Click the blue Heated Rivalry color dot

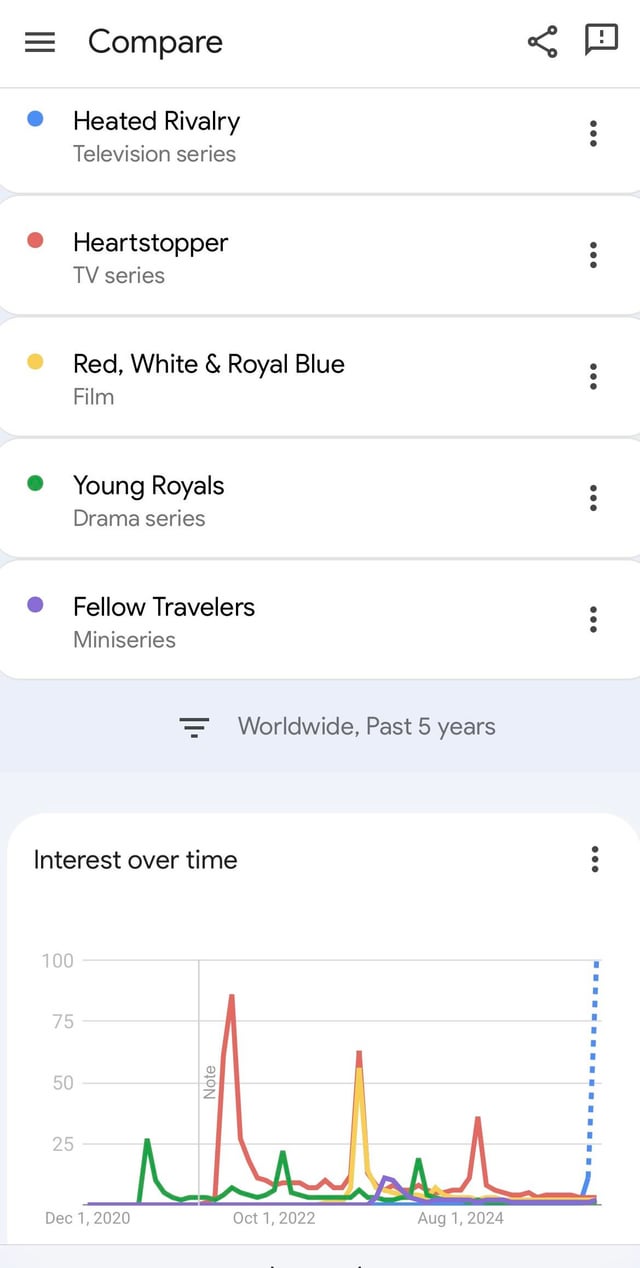point(35,119)
